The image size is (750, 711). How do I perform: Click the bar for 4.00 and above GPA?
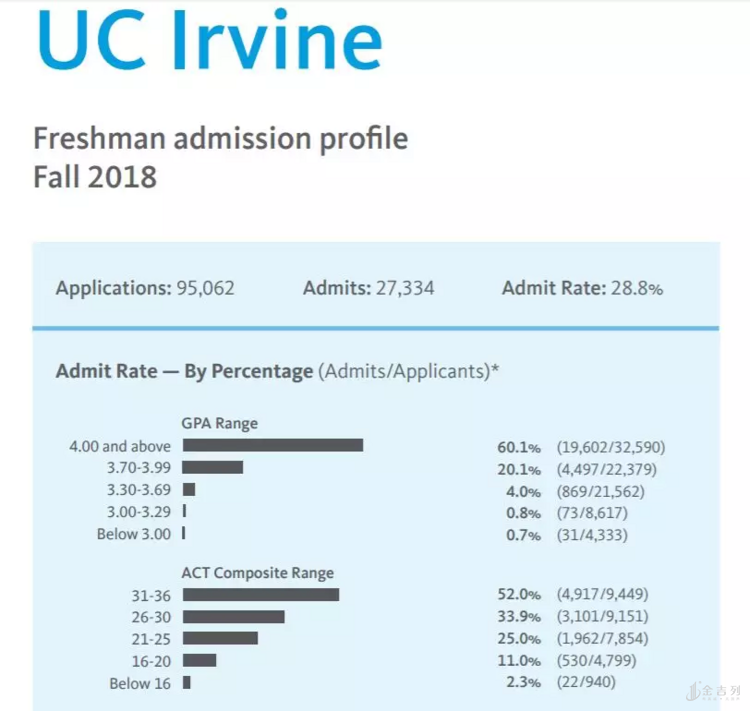pos(272,446)
